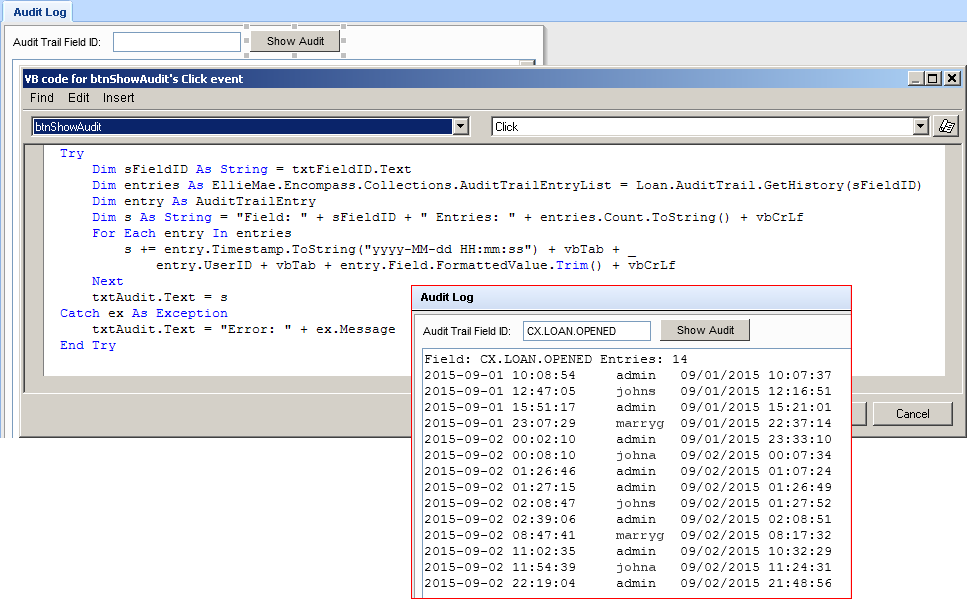Click the 'Field: CX.LOAN.OPENED Entries: 14' header line
967x599 pixels.
click(556, 359)
